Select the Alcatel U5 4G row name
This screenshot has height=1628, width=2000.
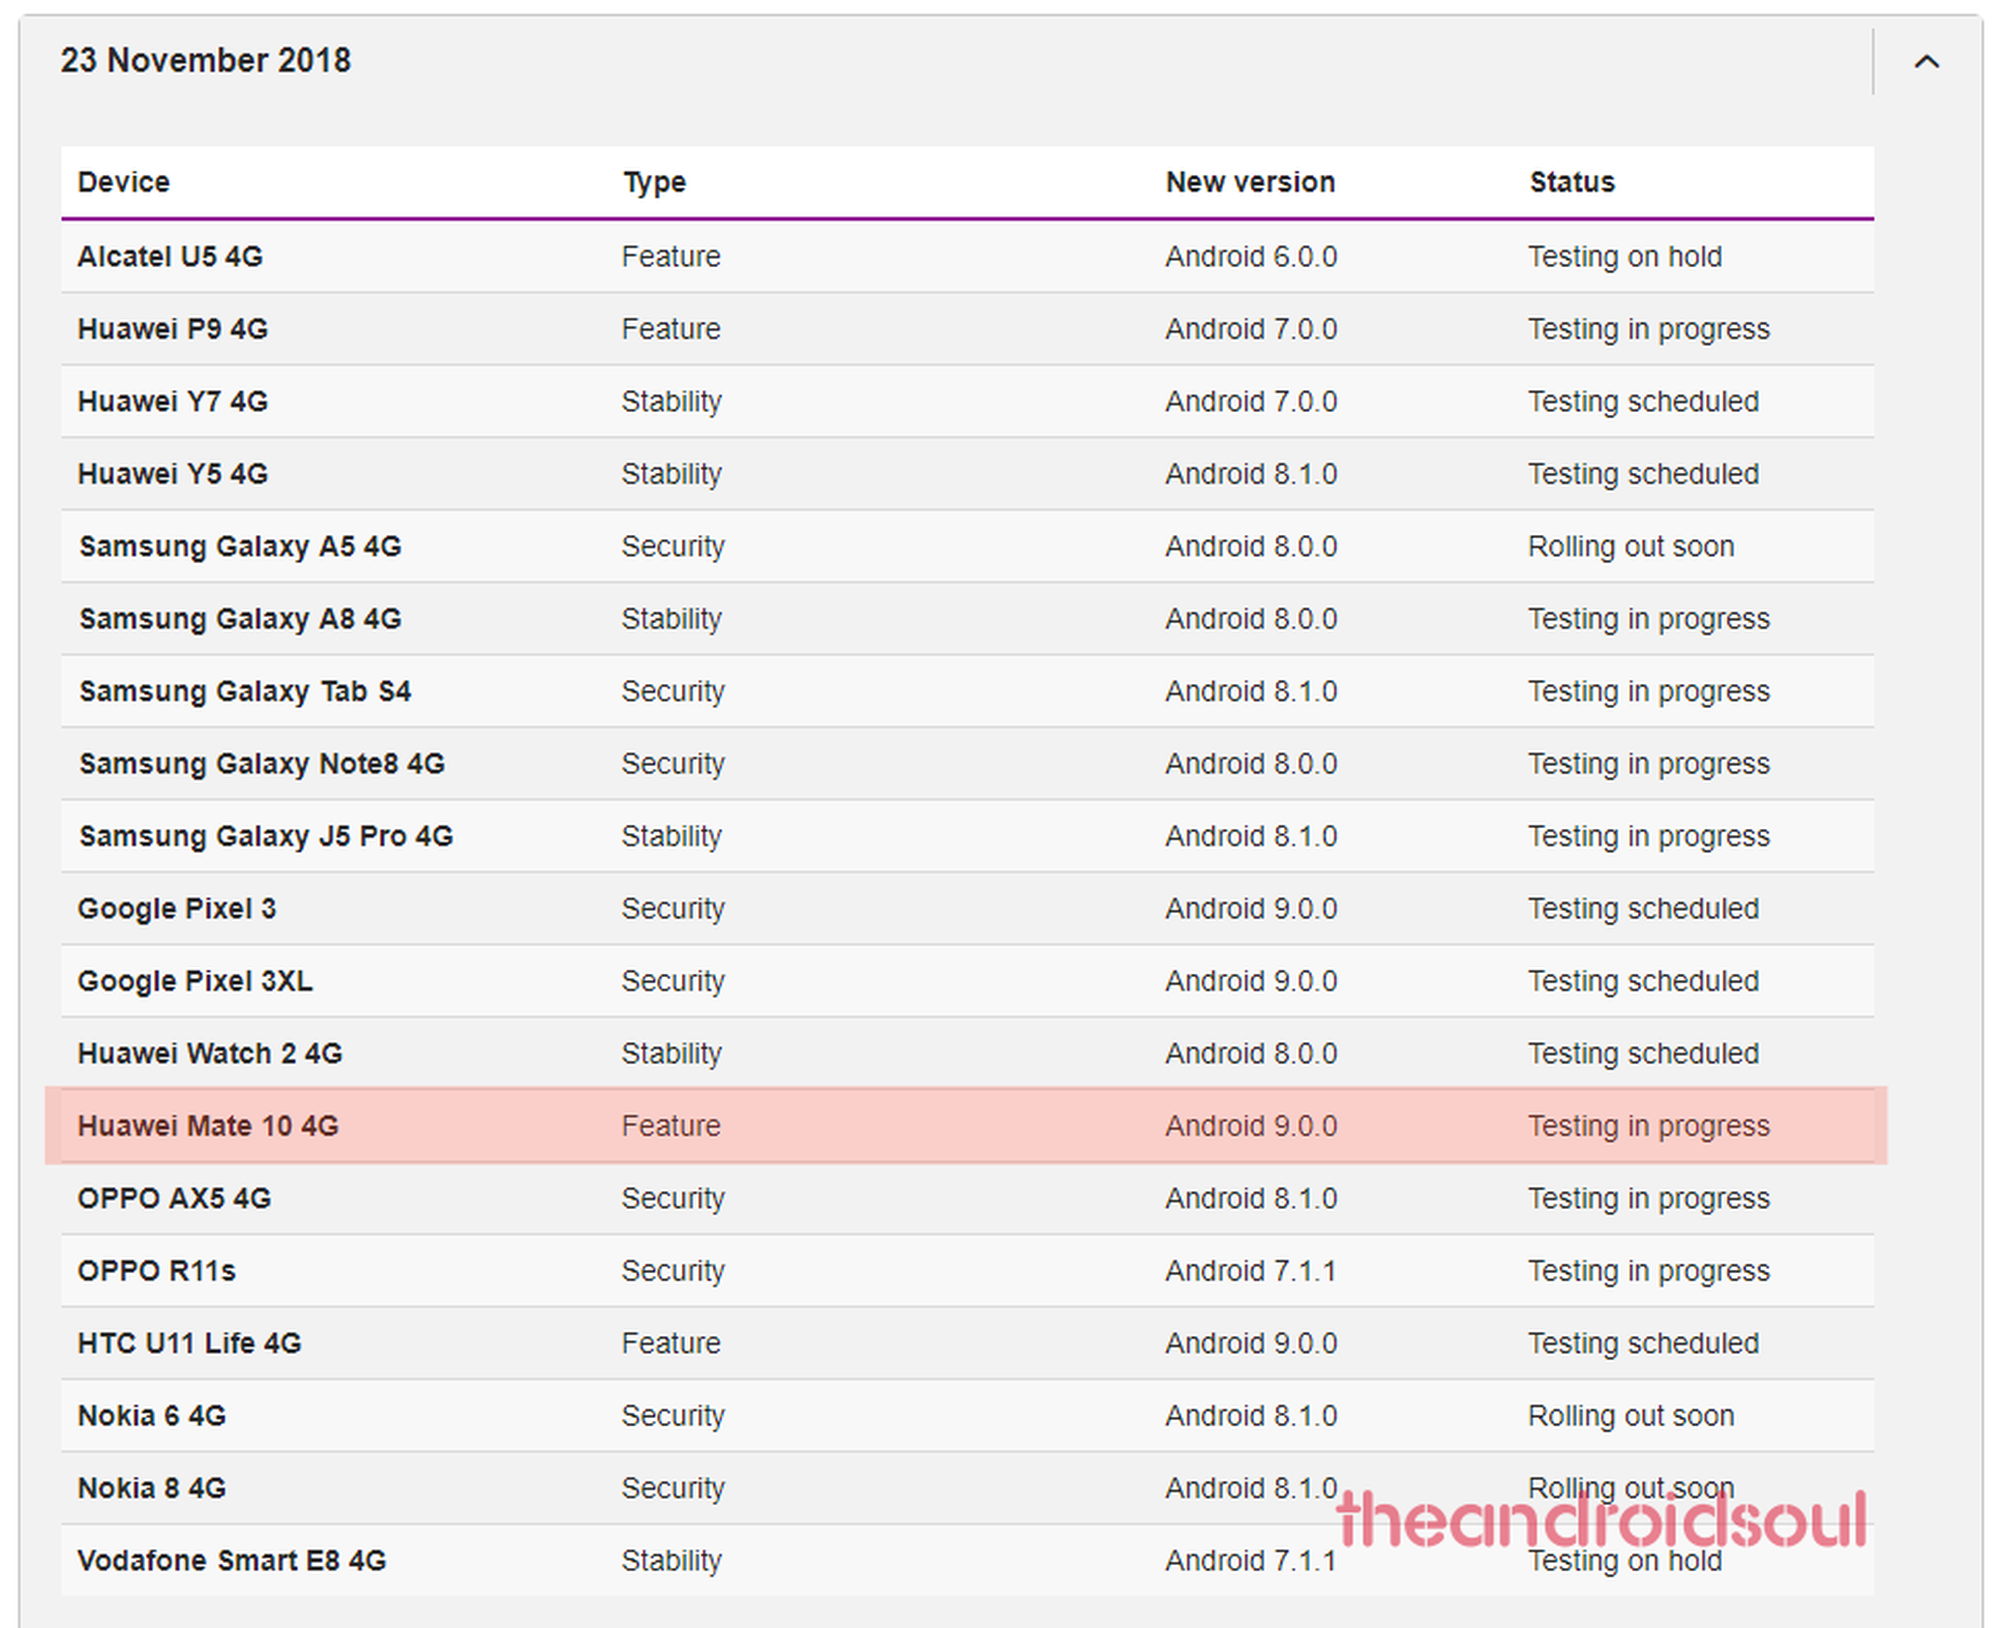coord(170,257)
